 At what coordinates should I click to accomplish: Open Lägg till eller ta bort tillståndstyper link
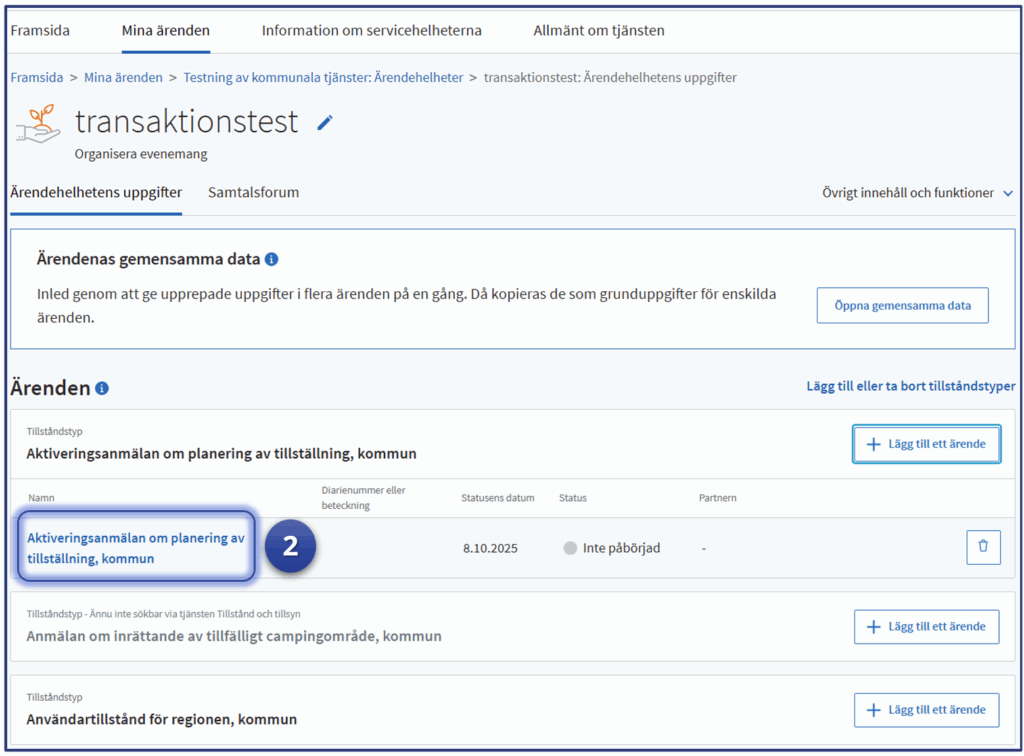click(910, 386)
